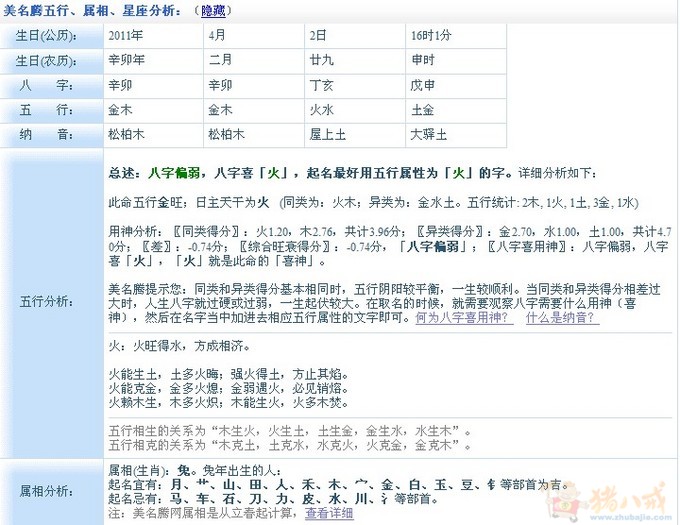Select the 2日 birthday cell
Screen dimensions: 680x525
click(x=355, y=36)
